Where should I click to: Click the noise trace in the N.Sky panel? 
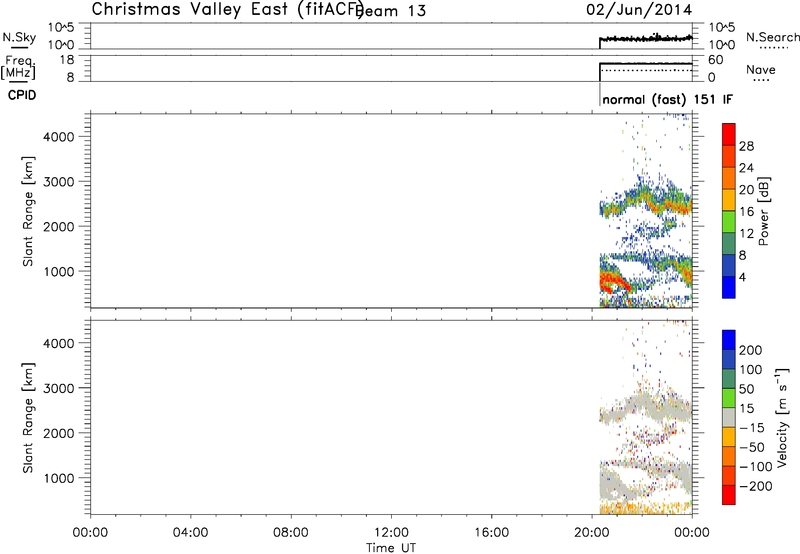[646, 38]
